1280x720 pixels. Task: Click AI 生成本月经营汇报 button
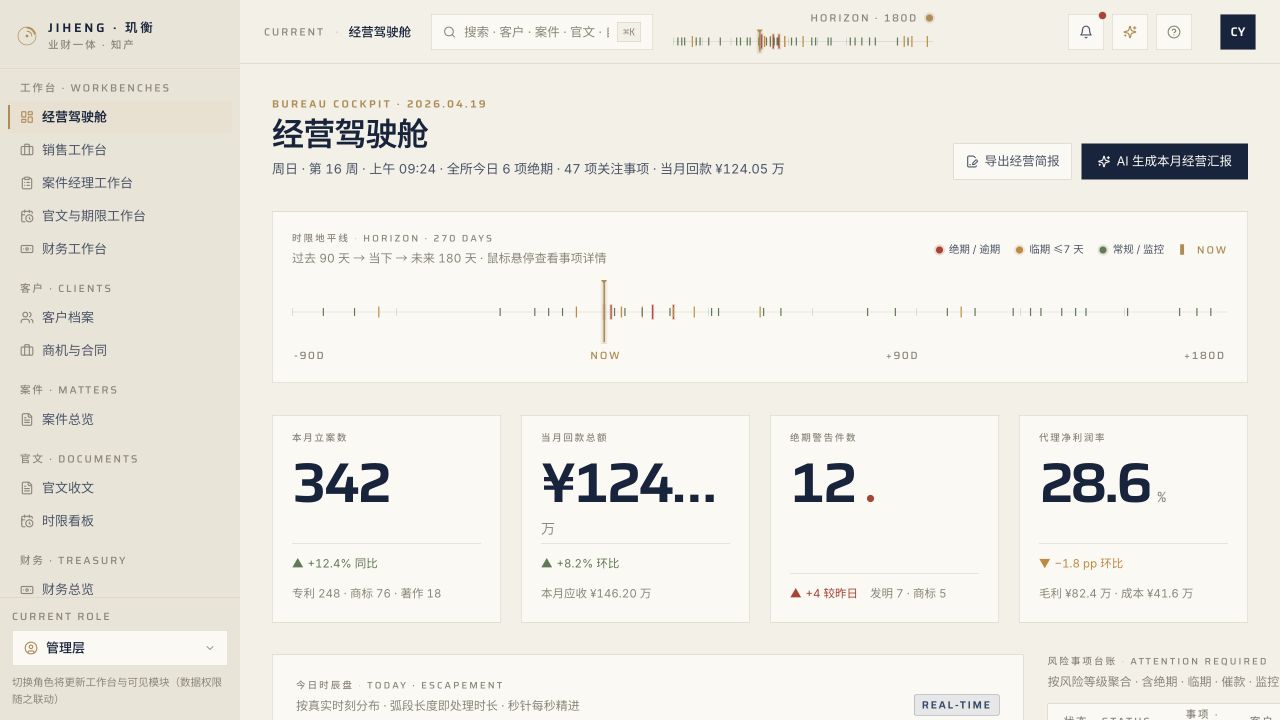[1164, 161]
